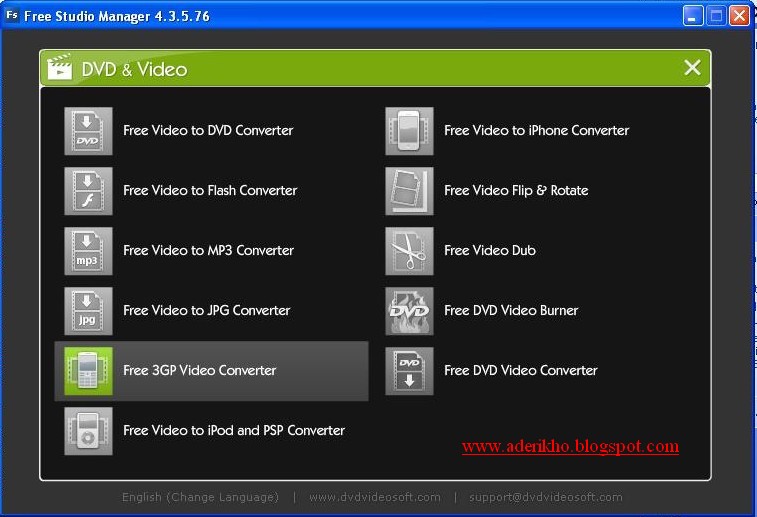
Task: Select Free Video to MP3 Converter text
Action: (x=209, y=250)
